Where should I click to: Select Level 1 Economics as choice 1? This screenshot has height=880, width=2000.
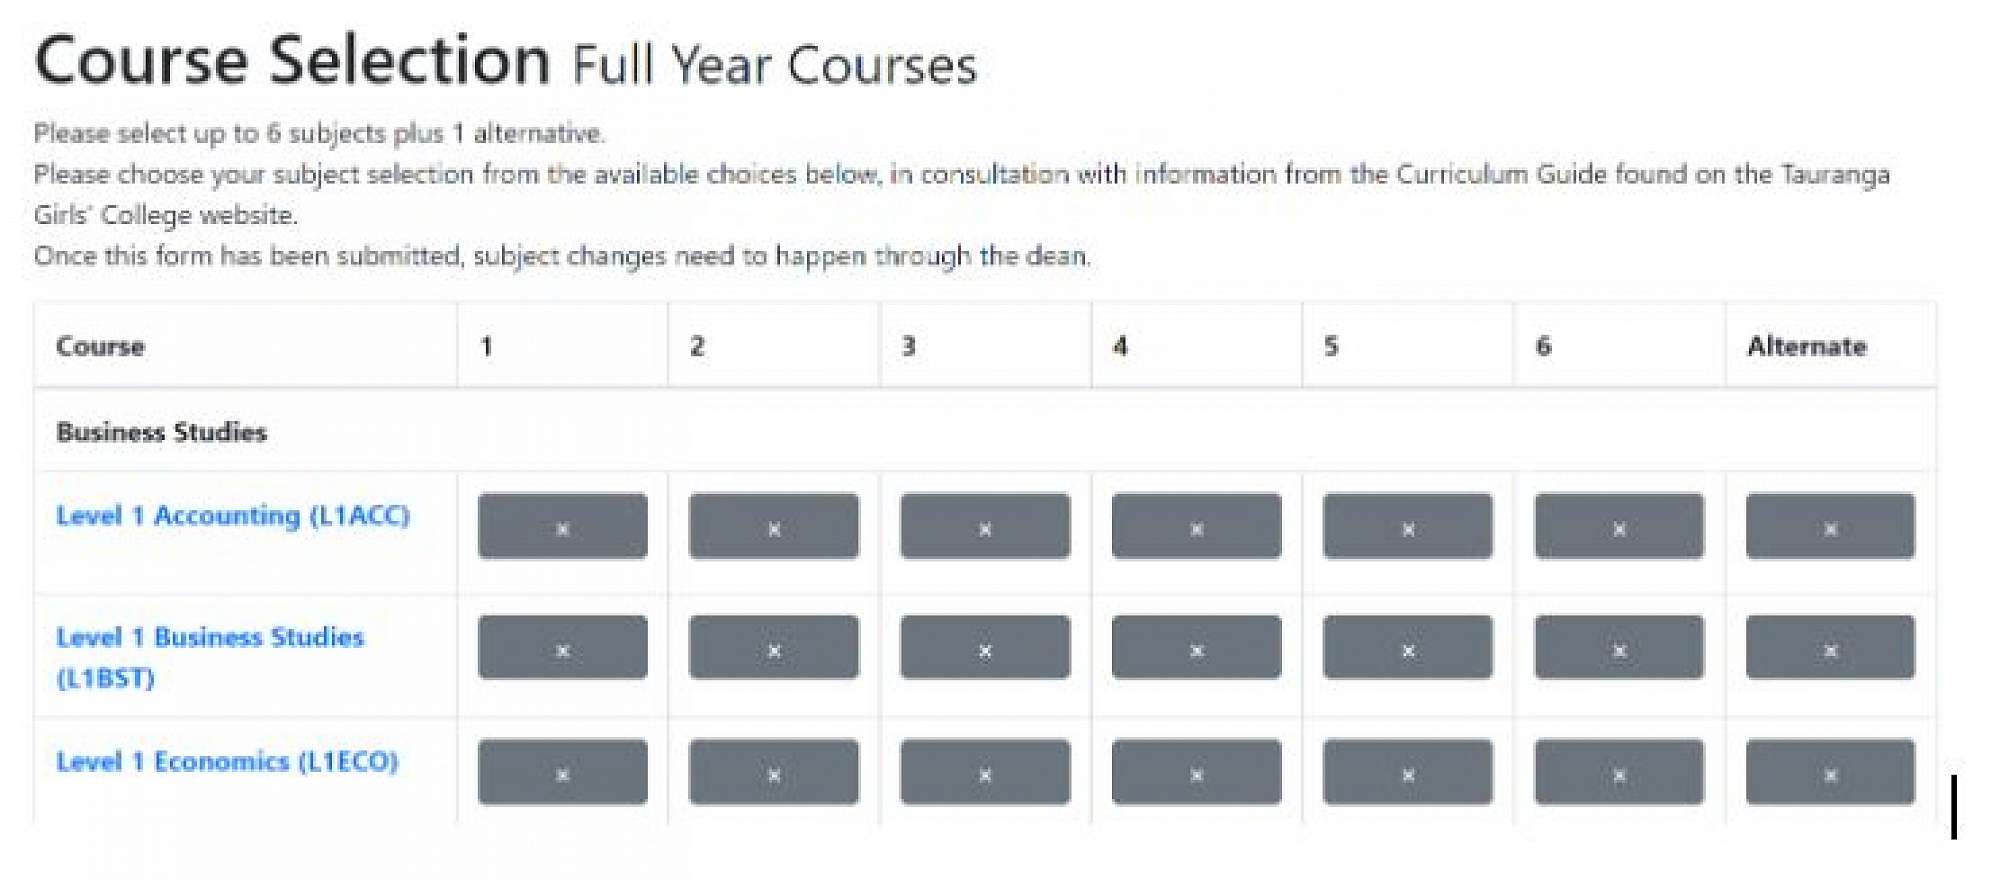click(562, 772)
